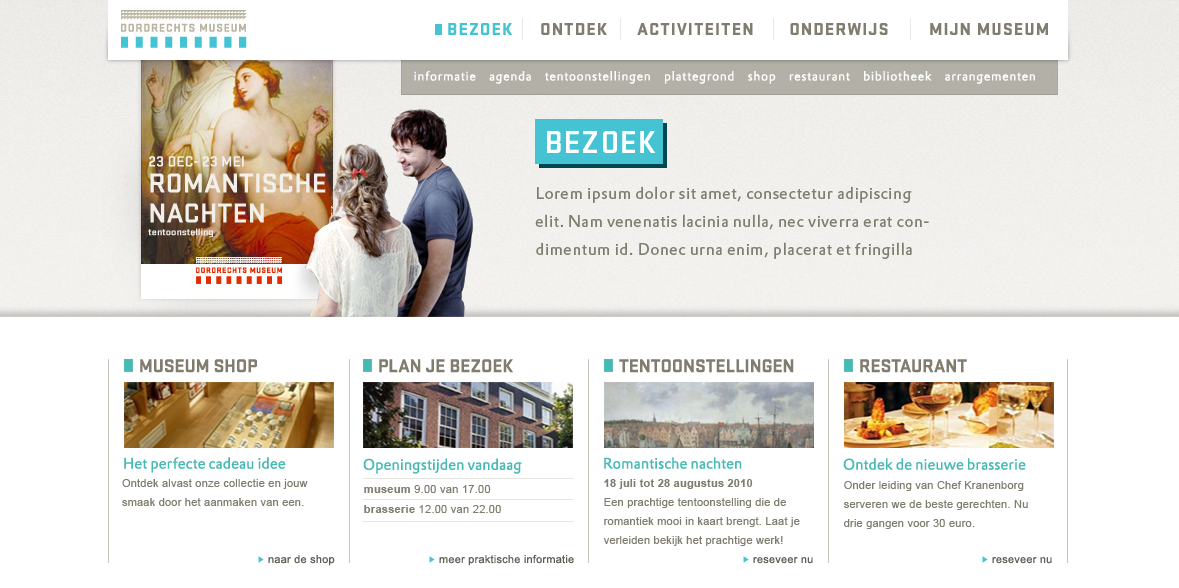
Task: Open Mijn Museum in the top navigation
Action: point(989,29)
